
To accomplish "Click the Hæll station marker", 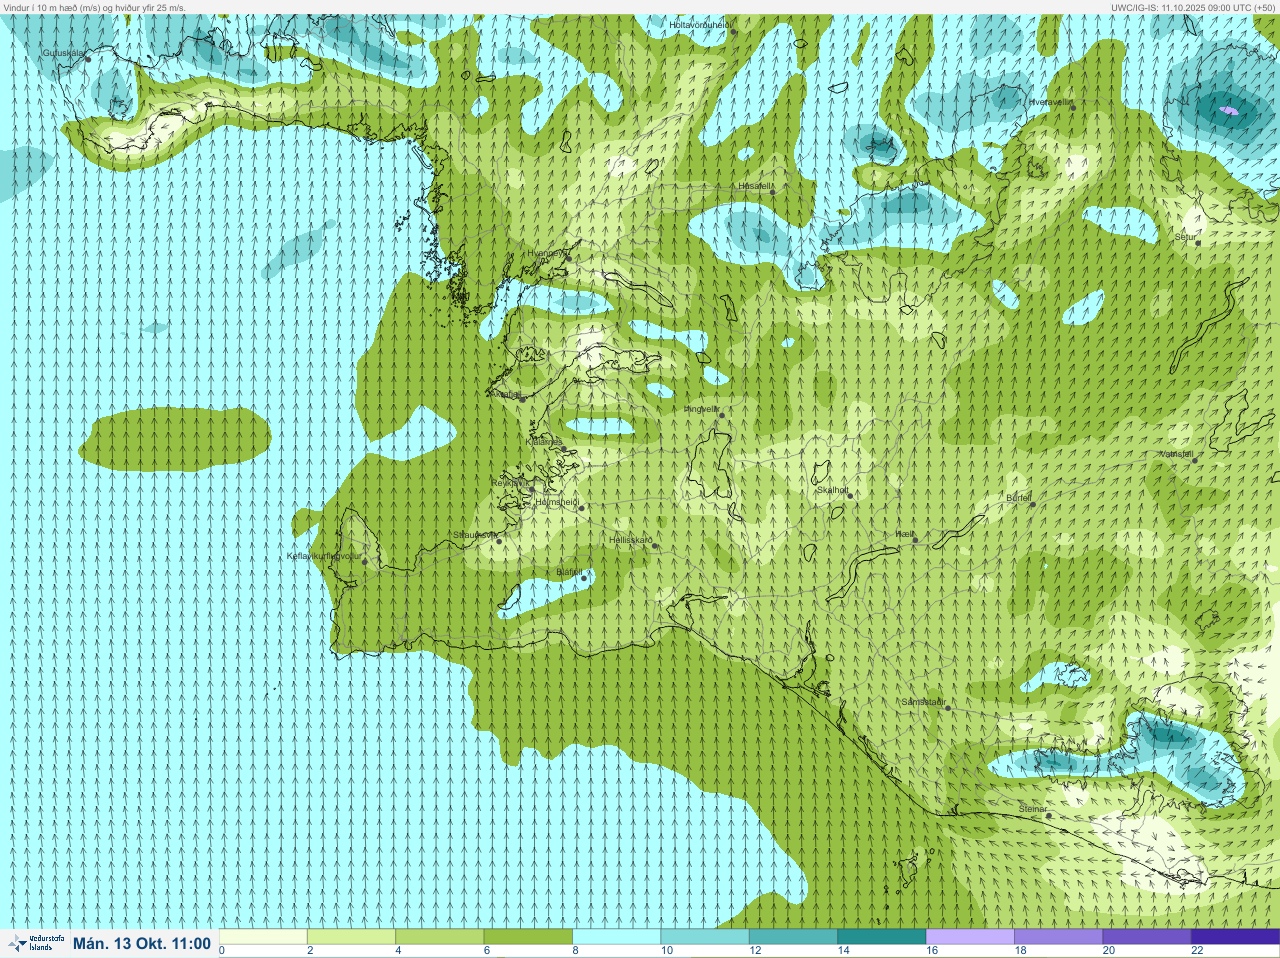I will pyautogui.click(x=915, y=540).
